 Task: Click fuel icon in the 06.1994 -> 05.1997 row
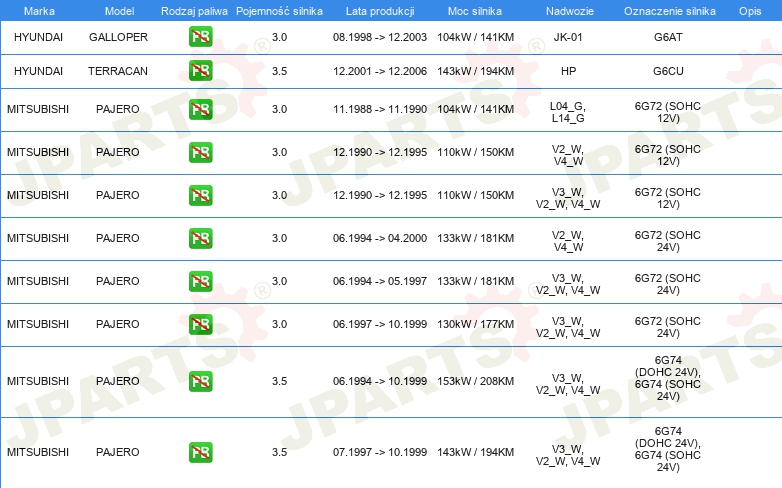(x=200, y=281)
